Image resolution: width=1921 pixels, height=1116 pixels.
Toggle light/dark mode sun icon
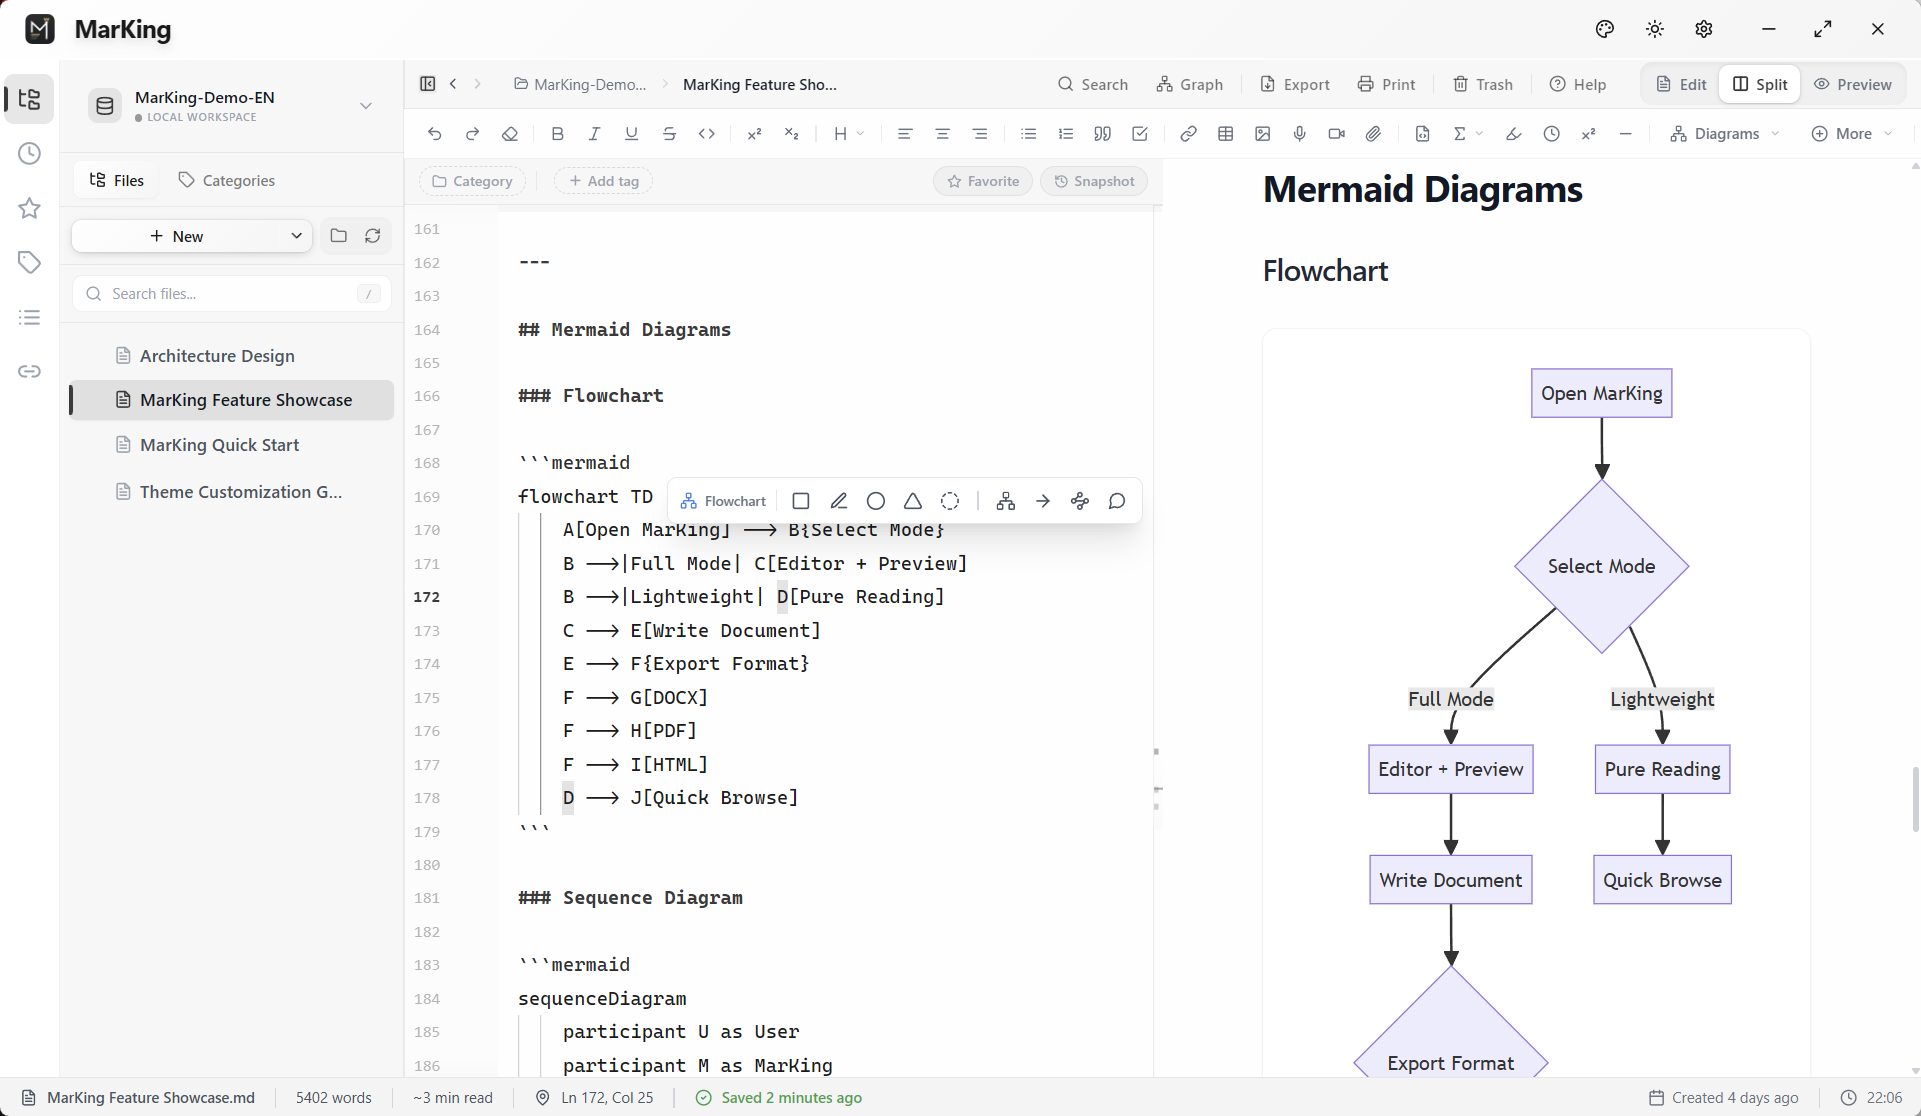[x=1655, y=29]
